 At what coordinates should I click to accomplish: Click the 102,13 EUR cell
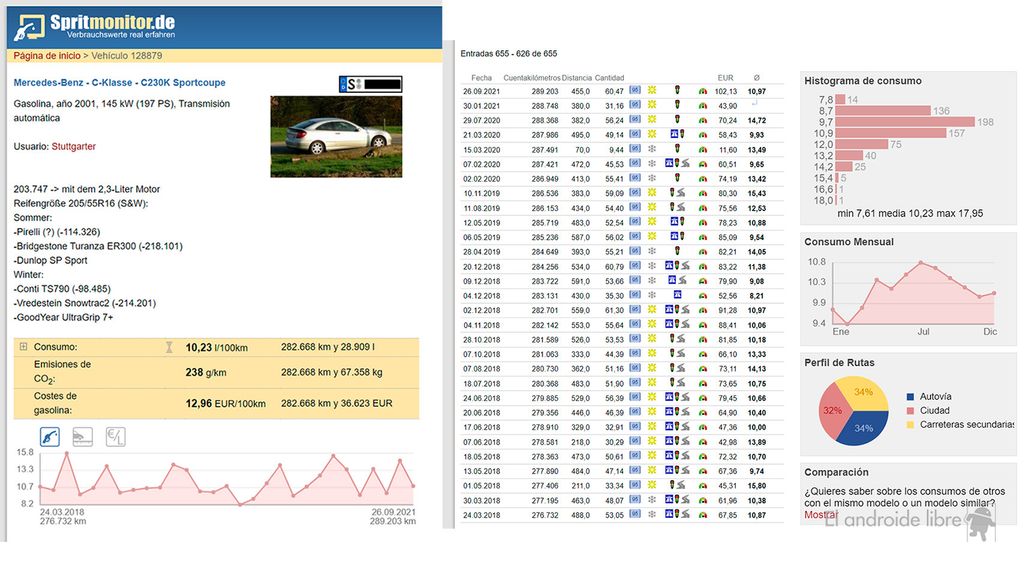point(726,91)
